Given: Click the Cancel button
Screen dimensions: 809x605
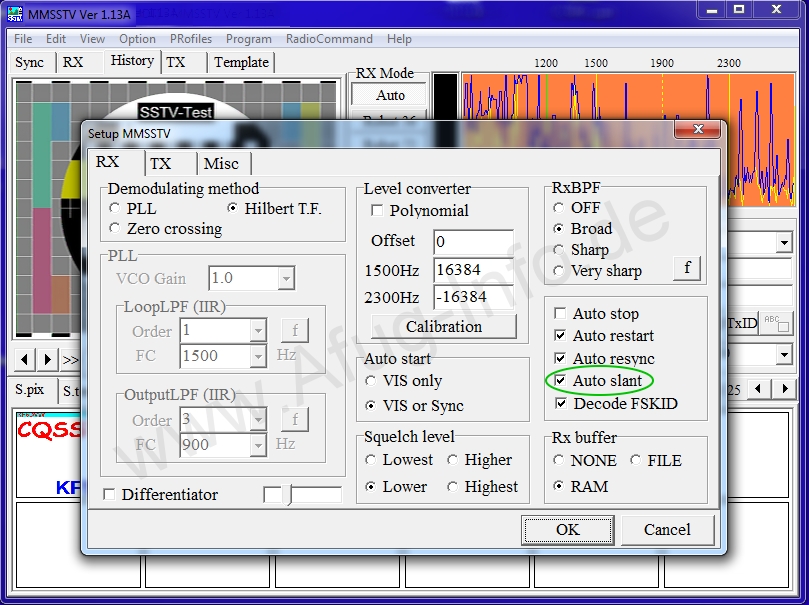Looking at the screenshot, I should [x=667, y=530].
